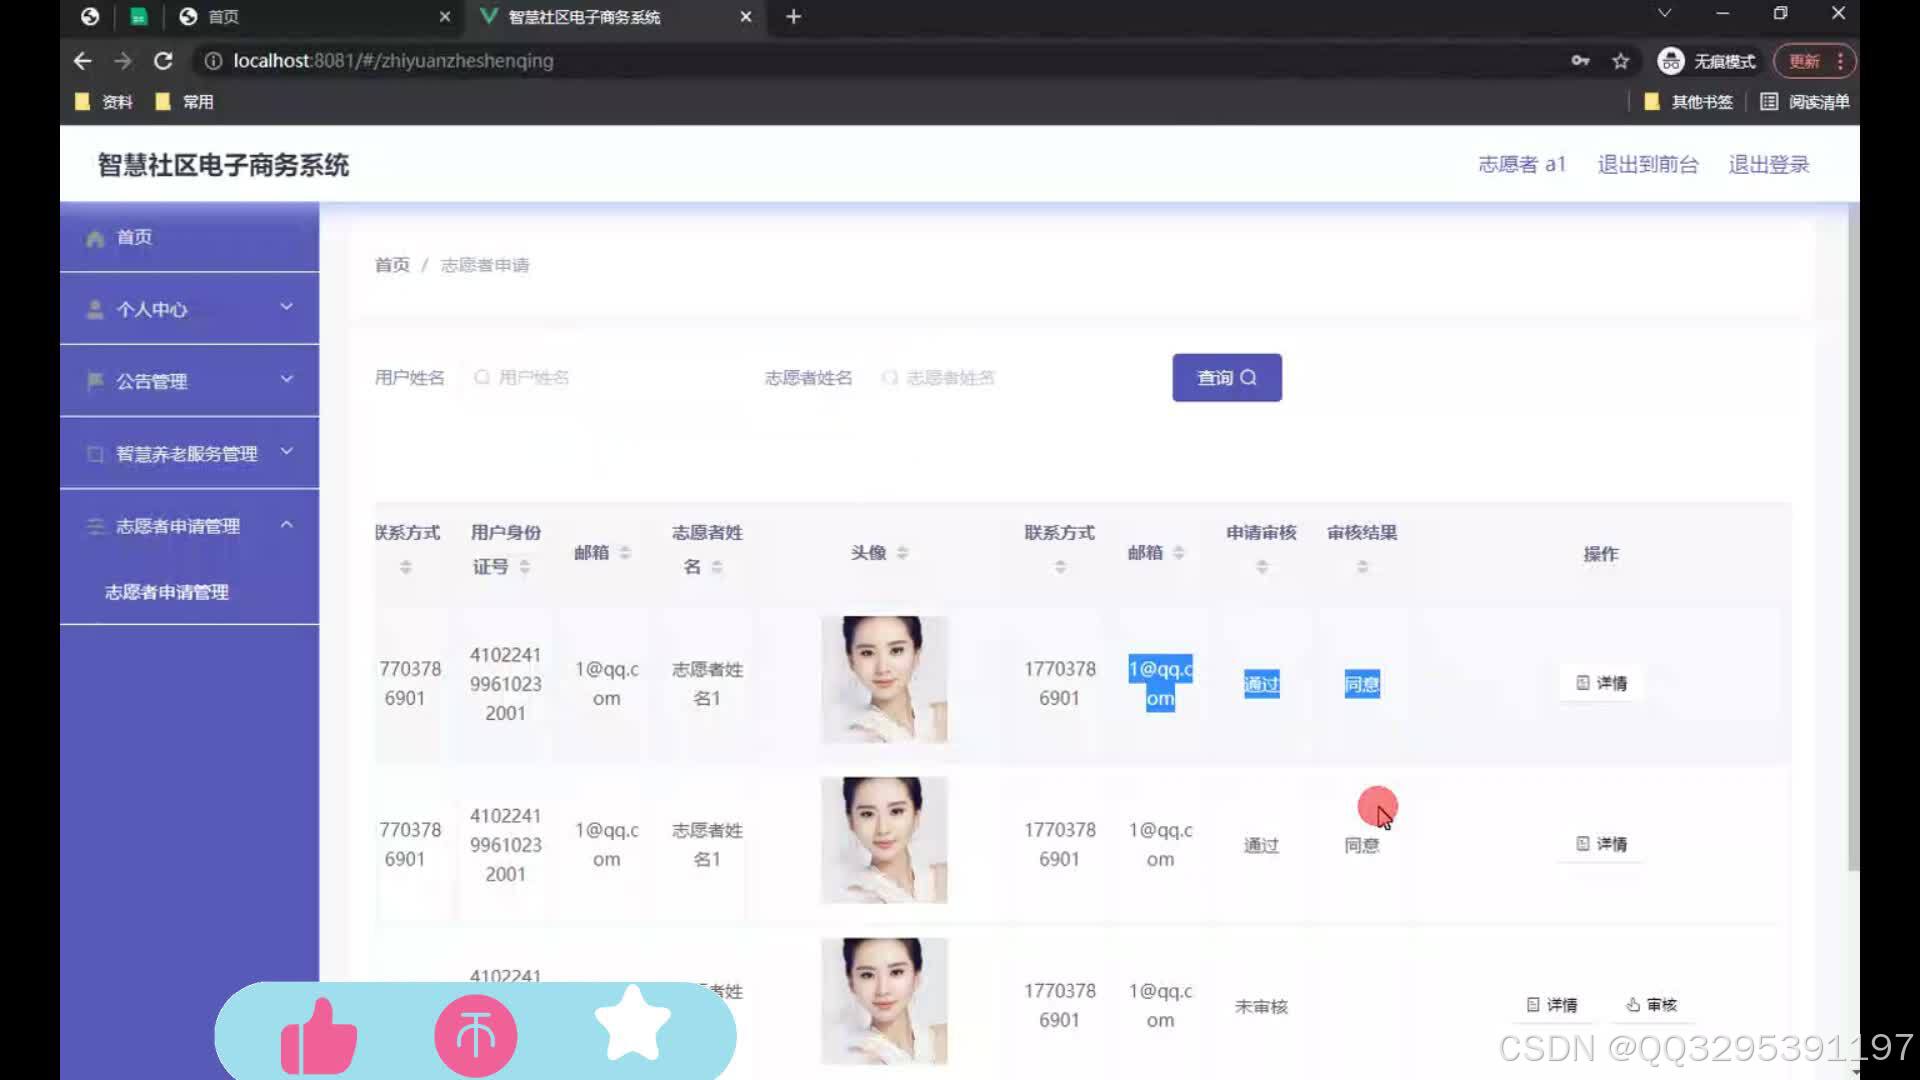1920x1080 pixels.
Task: Sort by 用户身份证号 column
Action: pos(524,567)
